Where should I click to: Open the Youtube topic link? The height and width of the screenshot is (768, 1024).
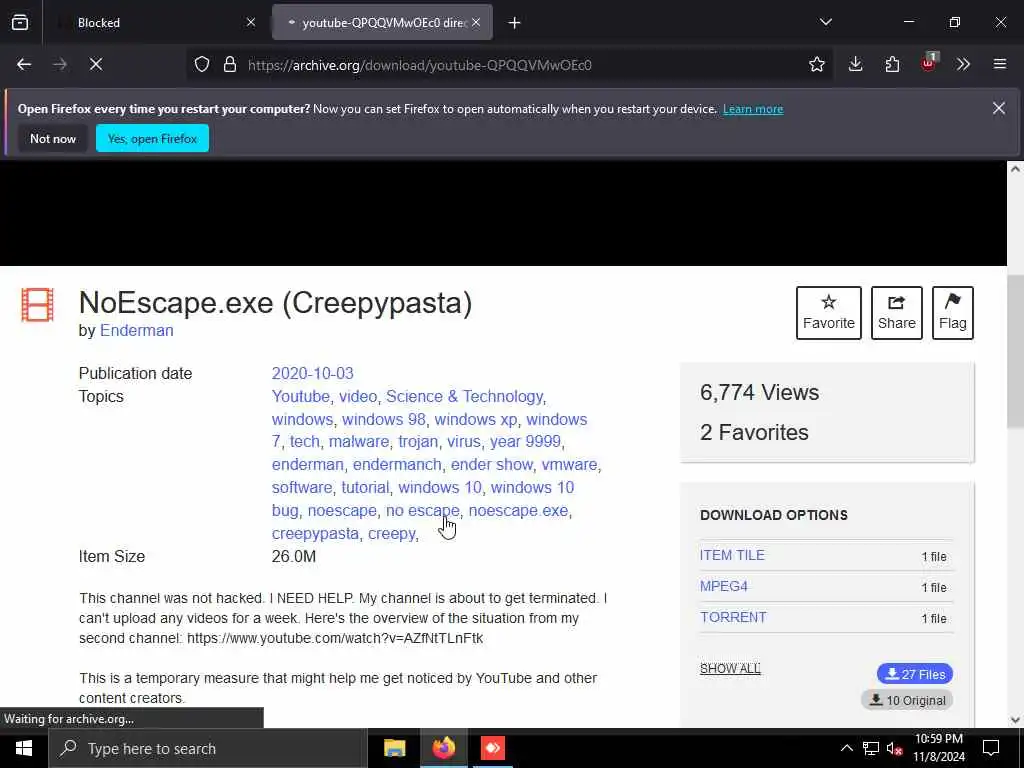click(300, 396)
